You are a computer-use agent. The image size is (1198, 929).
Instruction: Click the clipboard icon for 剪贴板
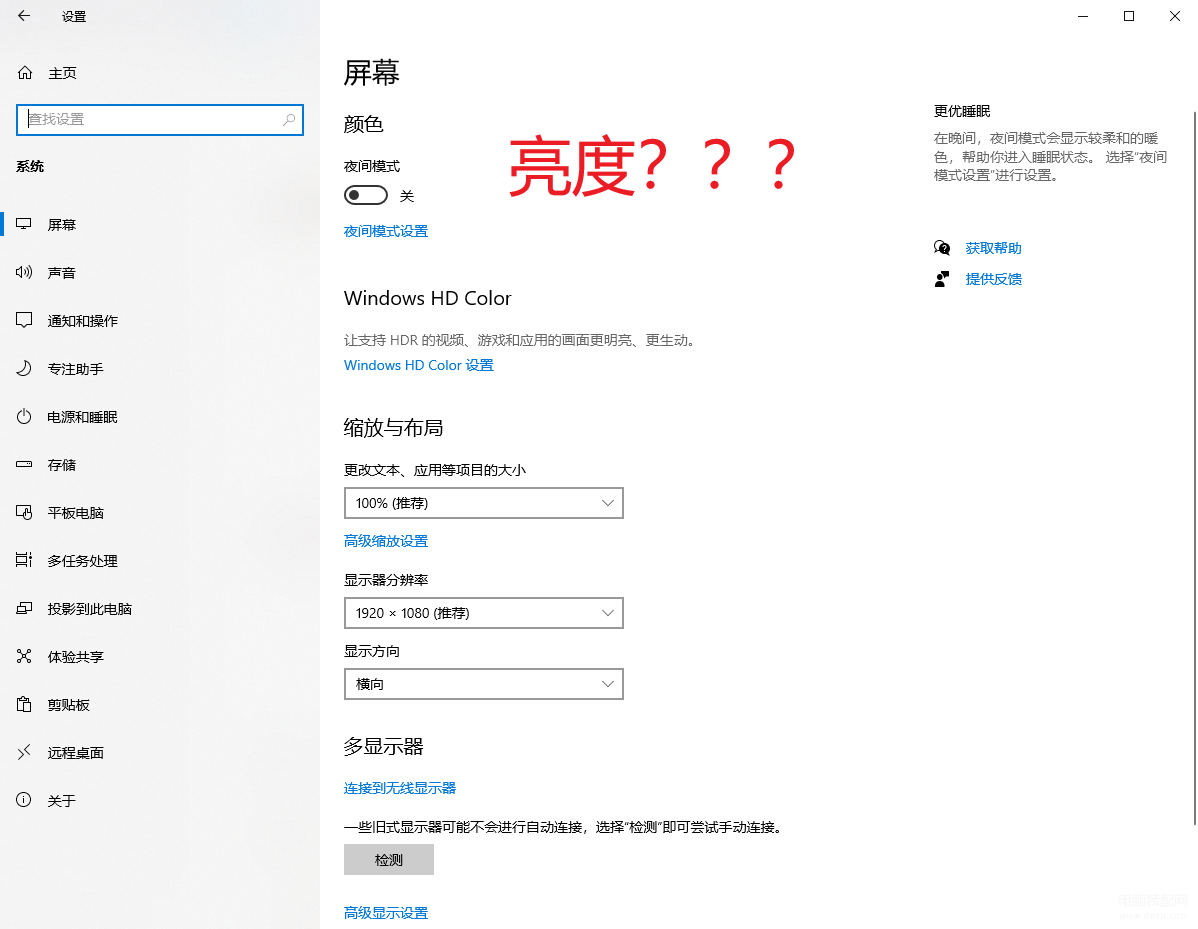(x=24, y=704)
